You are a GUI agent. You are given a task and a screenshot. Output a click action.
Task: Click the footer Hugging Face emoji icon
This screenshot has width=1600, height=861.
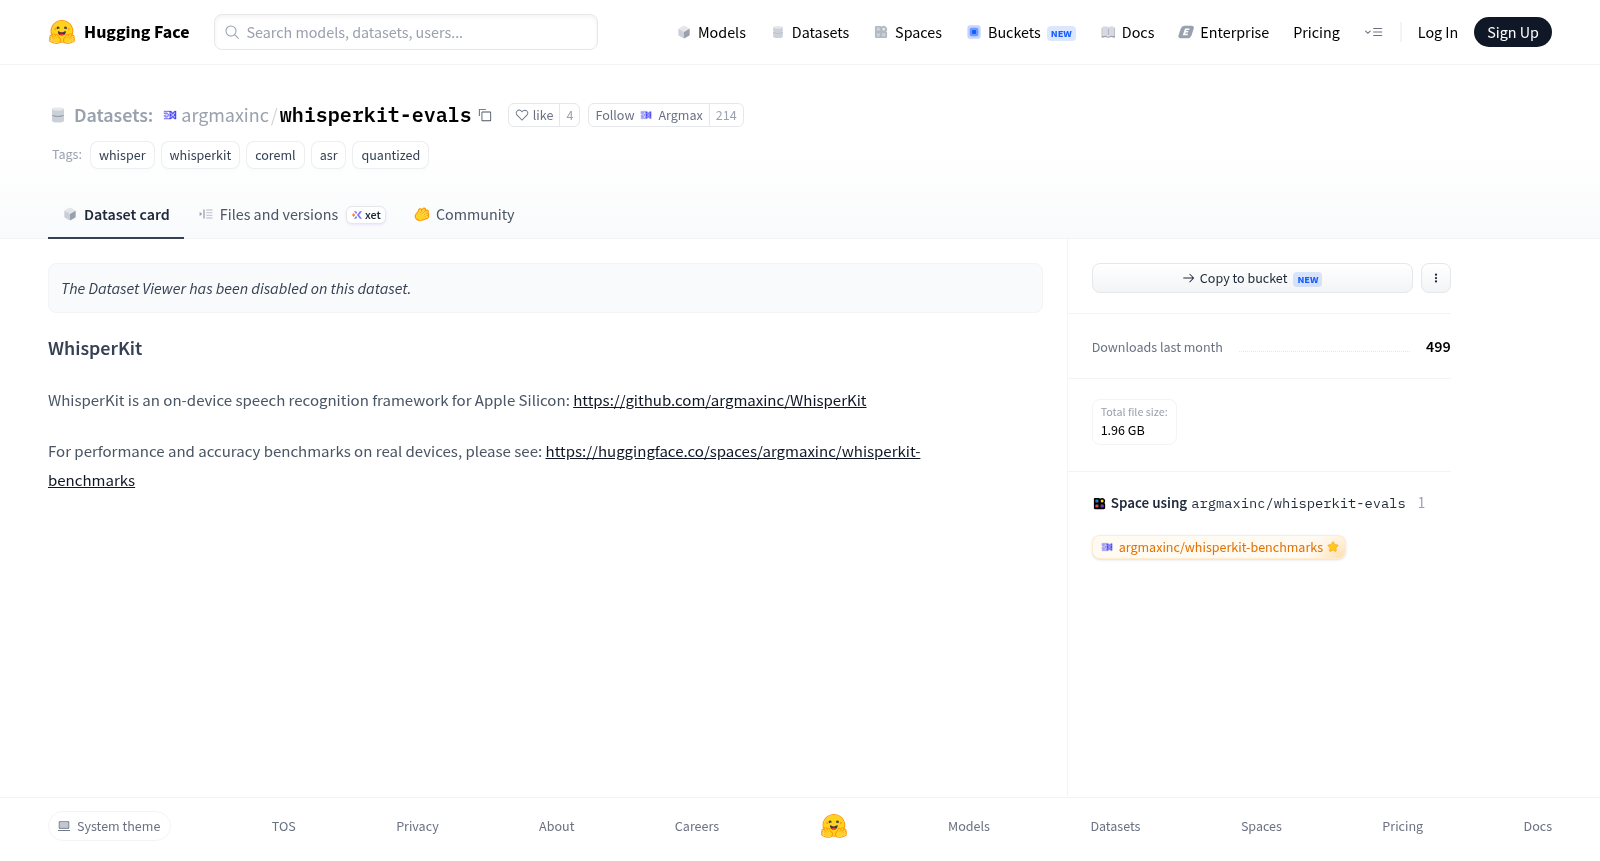point(834,826)
